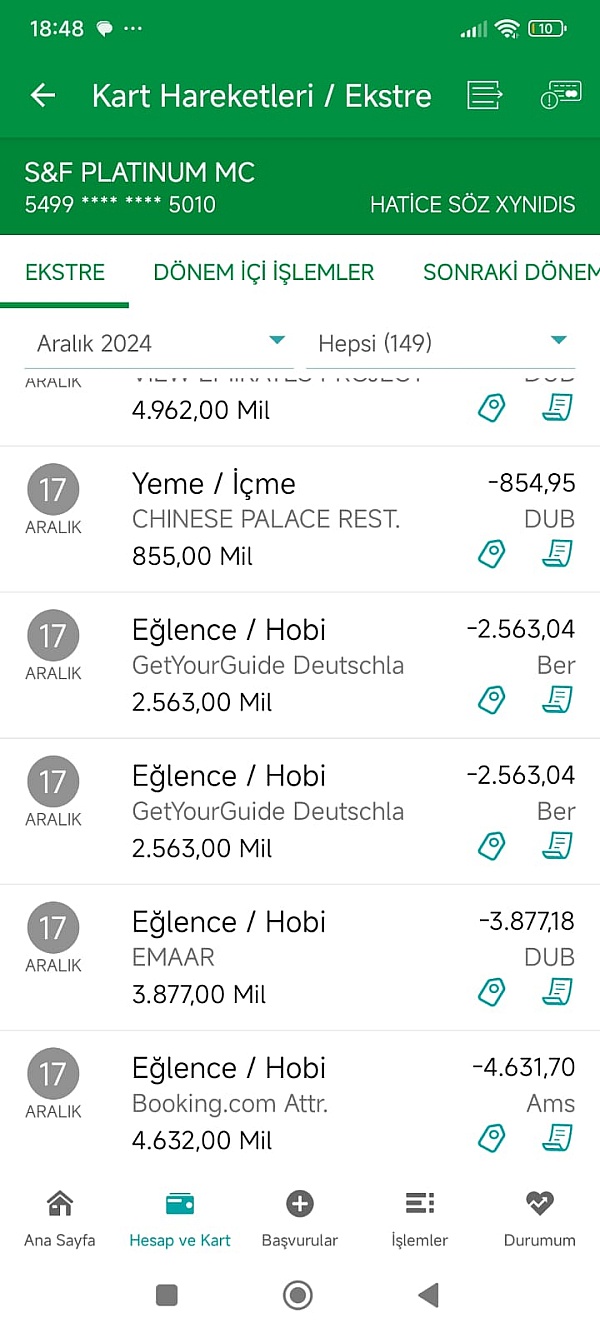600x1333 pixels.
Task: Open Başvurular in bottom navigation
Action: (x=300, y=1218)
